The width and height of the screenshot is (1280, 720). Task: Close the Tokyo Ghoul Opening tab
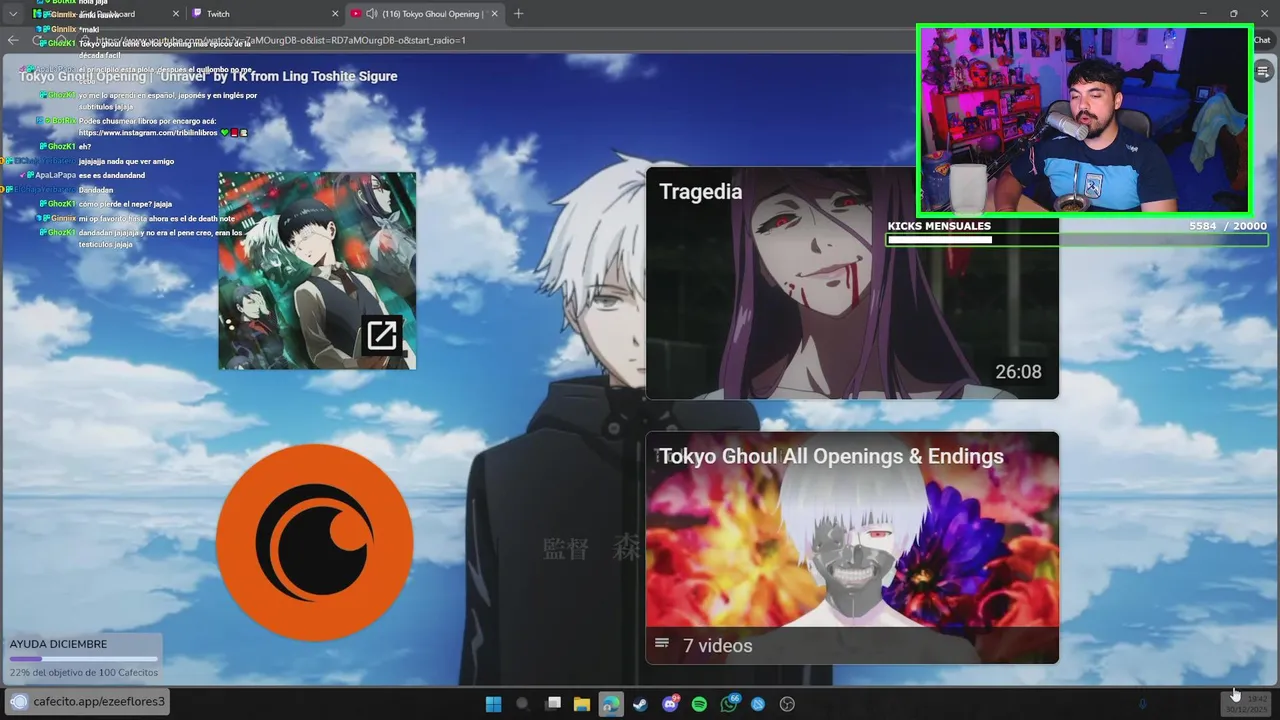pyautogui.click(x=494, y=14)
